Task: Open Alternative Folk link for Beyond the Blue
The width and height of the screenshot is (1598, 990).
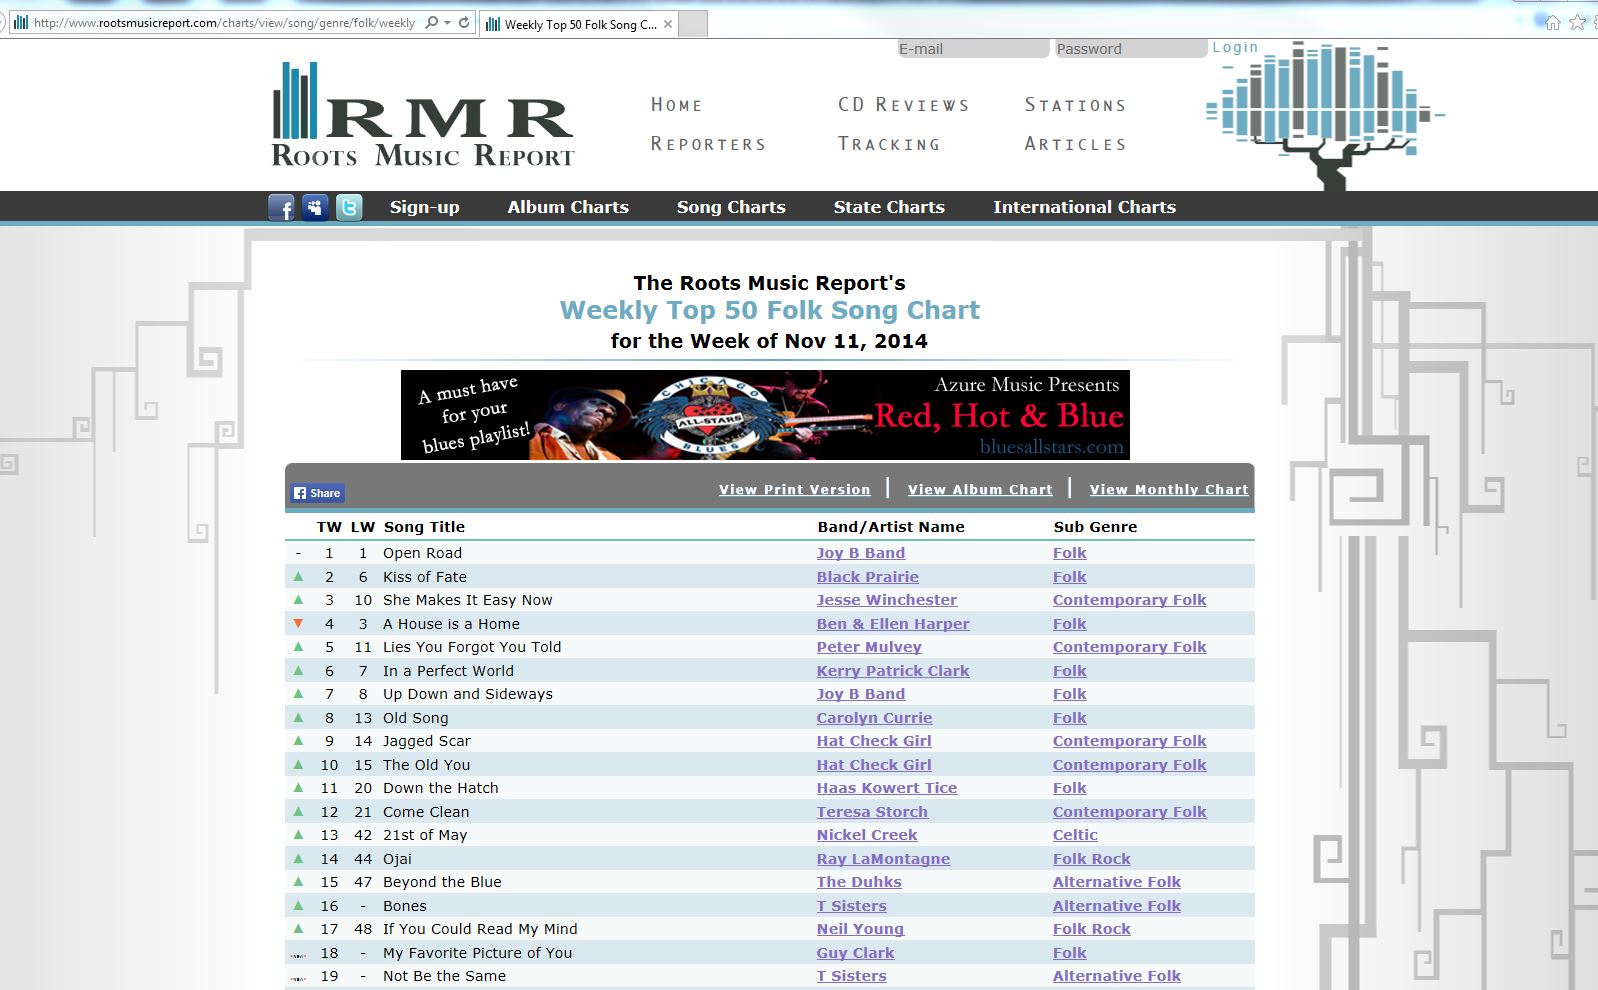Action: click(x=1117, y=882)
